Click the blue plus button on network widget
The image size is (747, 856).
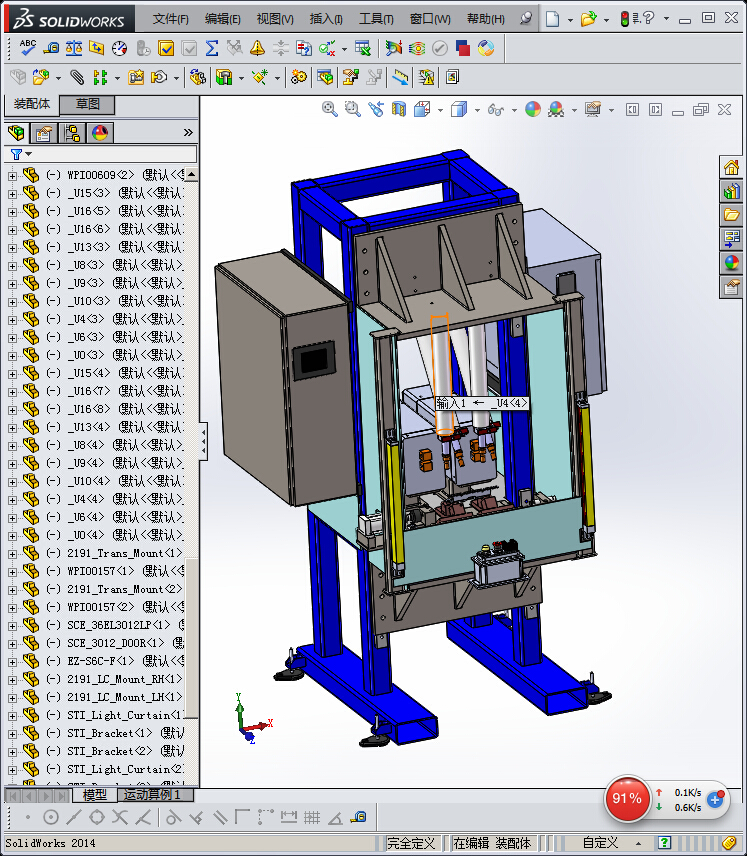click(715, 800)
